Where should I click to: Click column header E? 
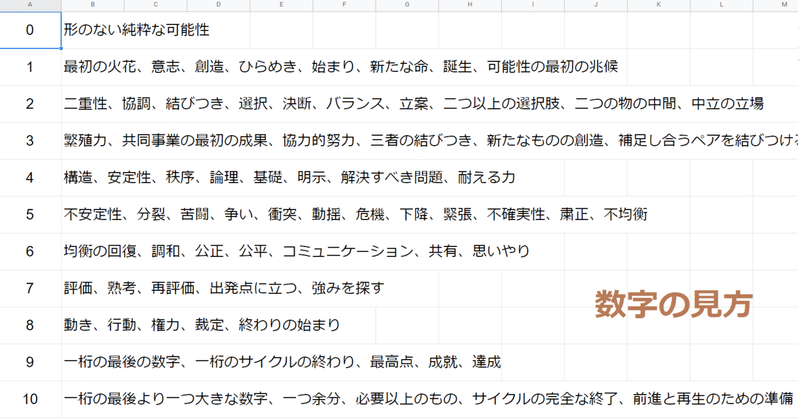coord(281,5)
